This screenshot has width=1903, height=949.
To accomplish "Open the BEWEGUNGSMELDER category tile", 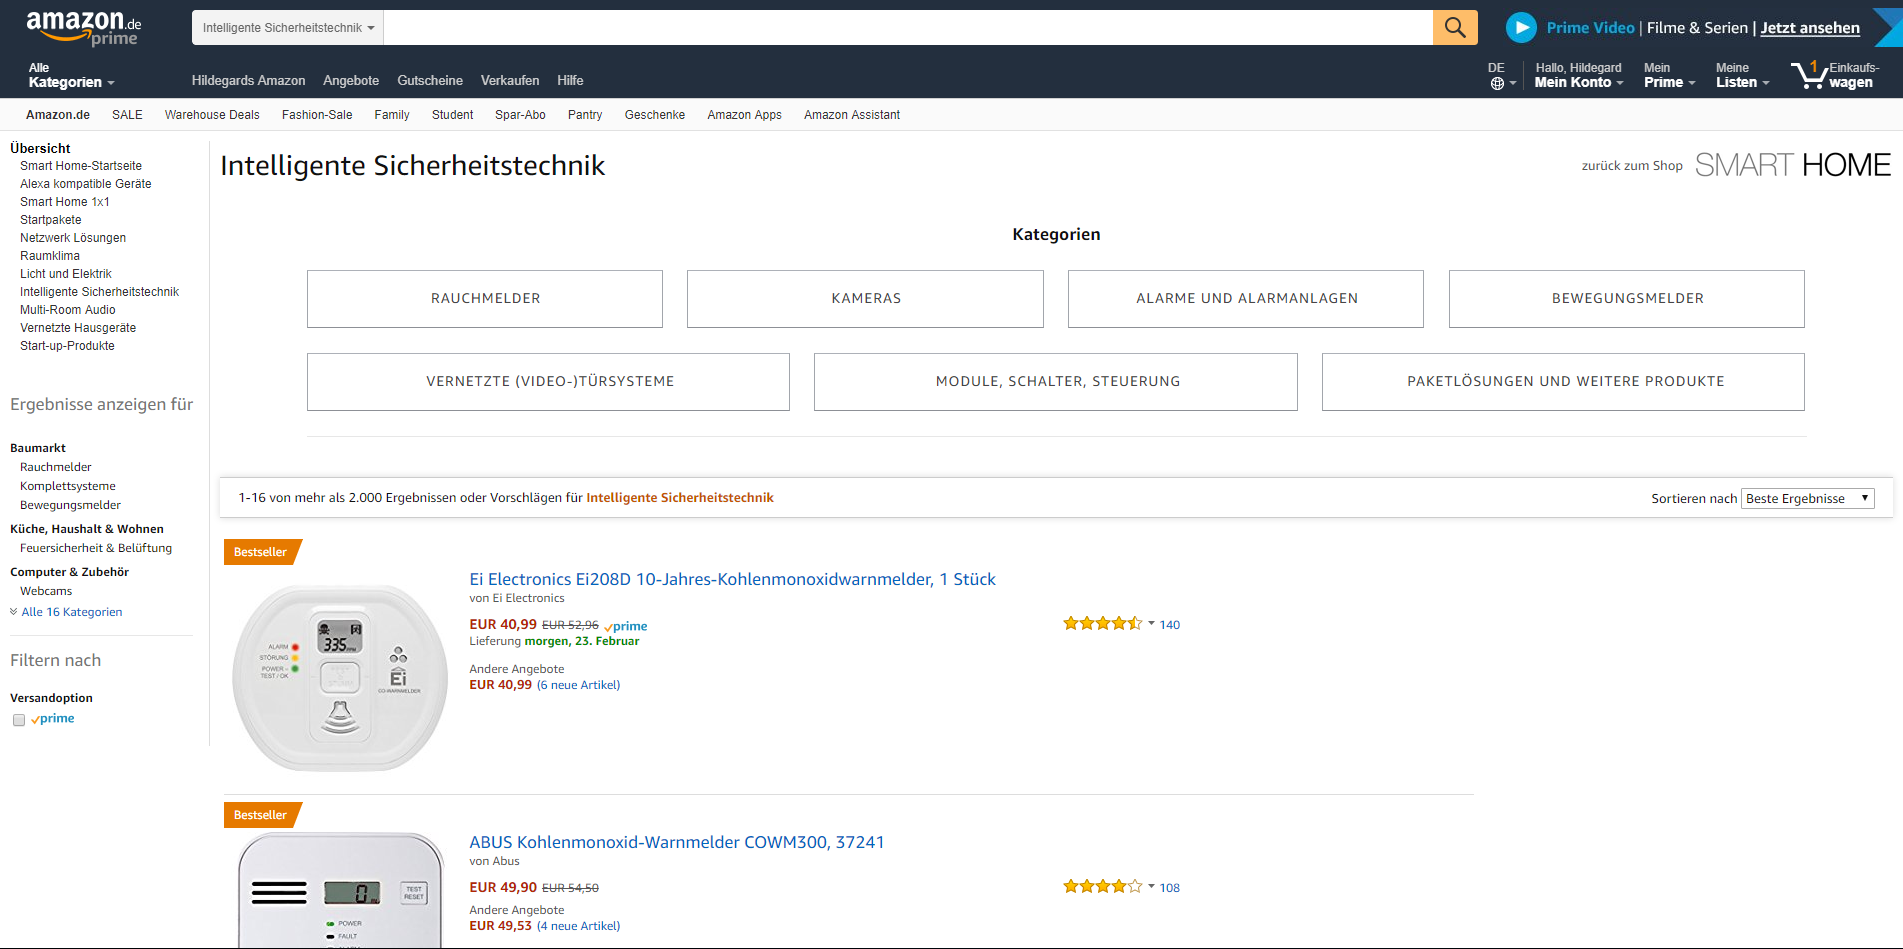I will coord(1627,299).
